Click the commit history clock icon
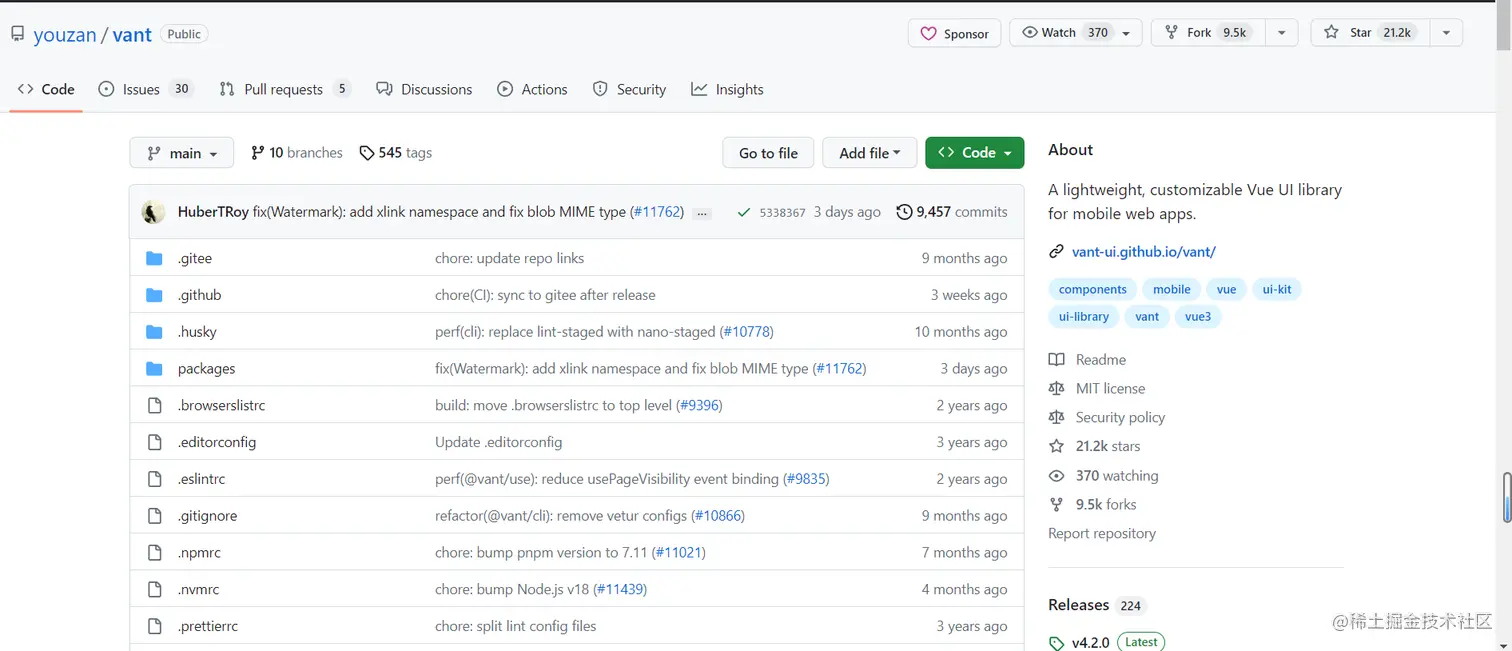The height and width of the screenshot is (651, 1512). point(904,212)
